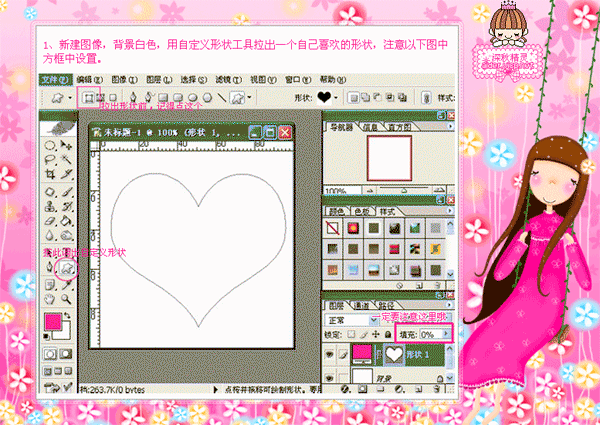Open the 图像(I) menu

124,80
